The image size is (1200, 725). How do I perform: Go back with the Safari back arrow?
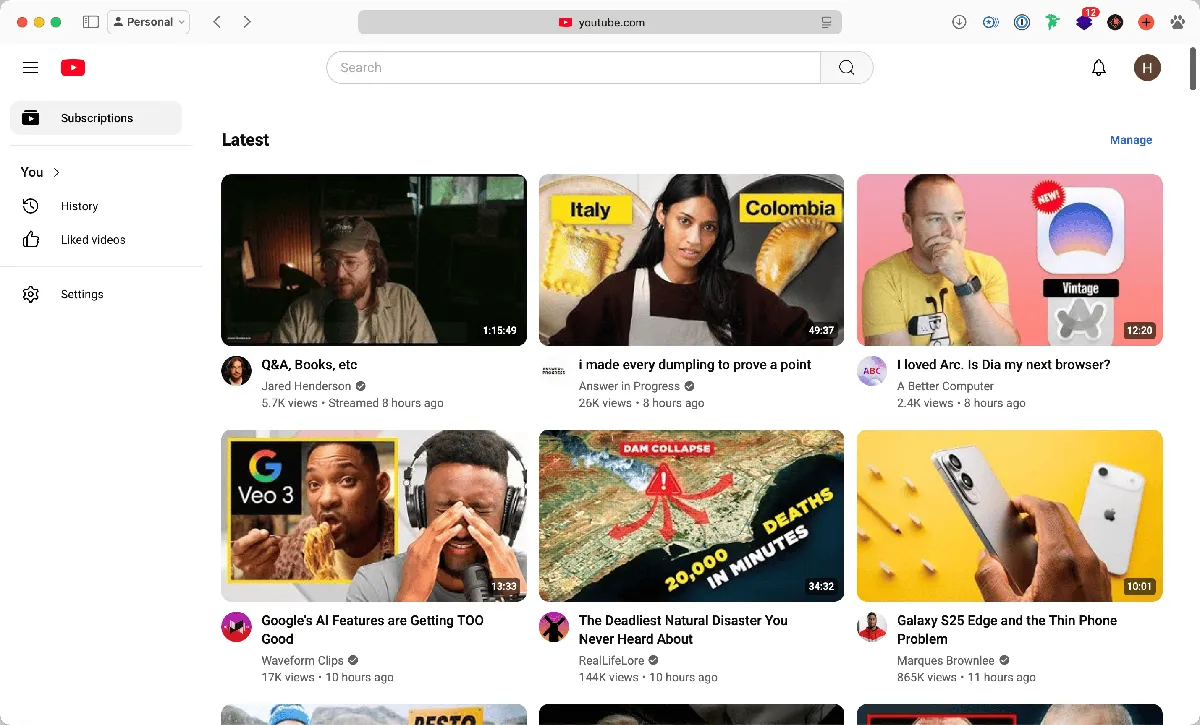tap(217, 22)
